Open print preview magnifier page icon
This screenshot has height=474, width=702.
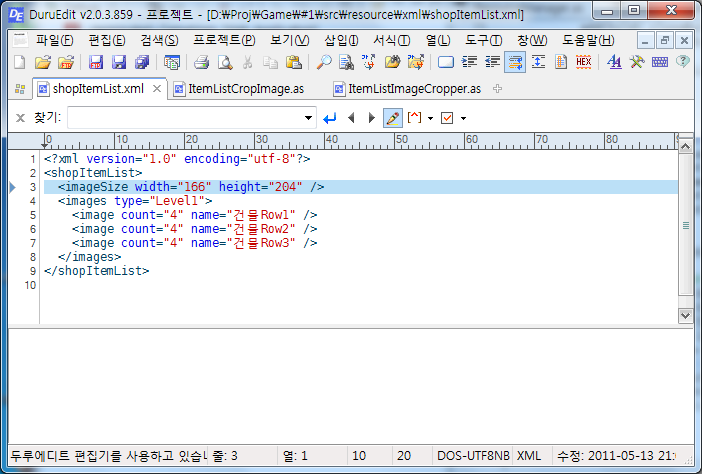tap(225, 62)
